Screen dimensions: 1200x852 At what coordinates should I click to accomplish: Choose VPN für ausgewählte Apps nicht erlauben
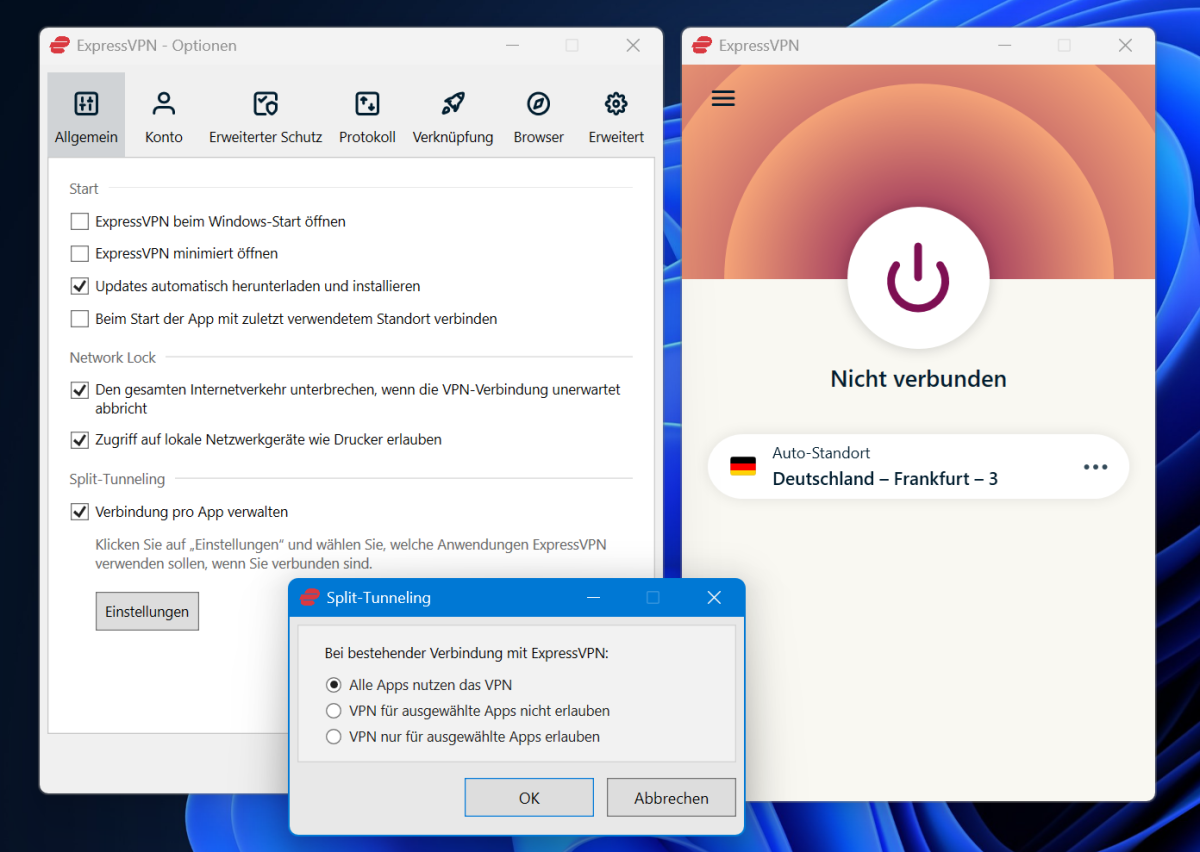point(334,711)
